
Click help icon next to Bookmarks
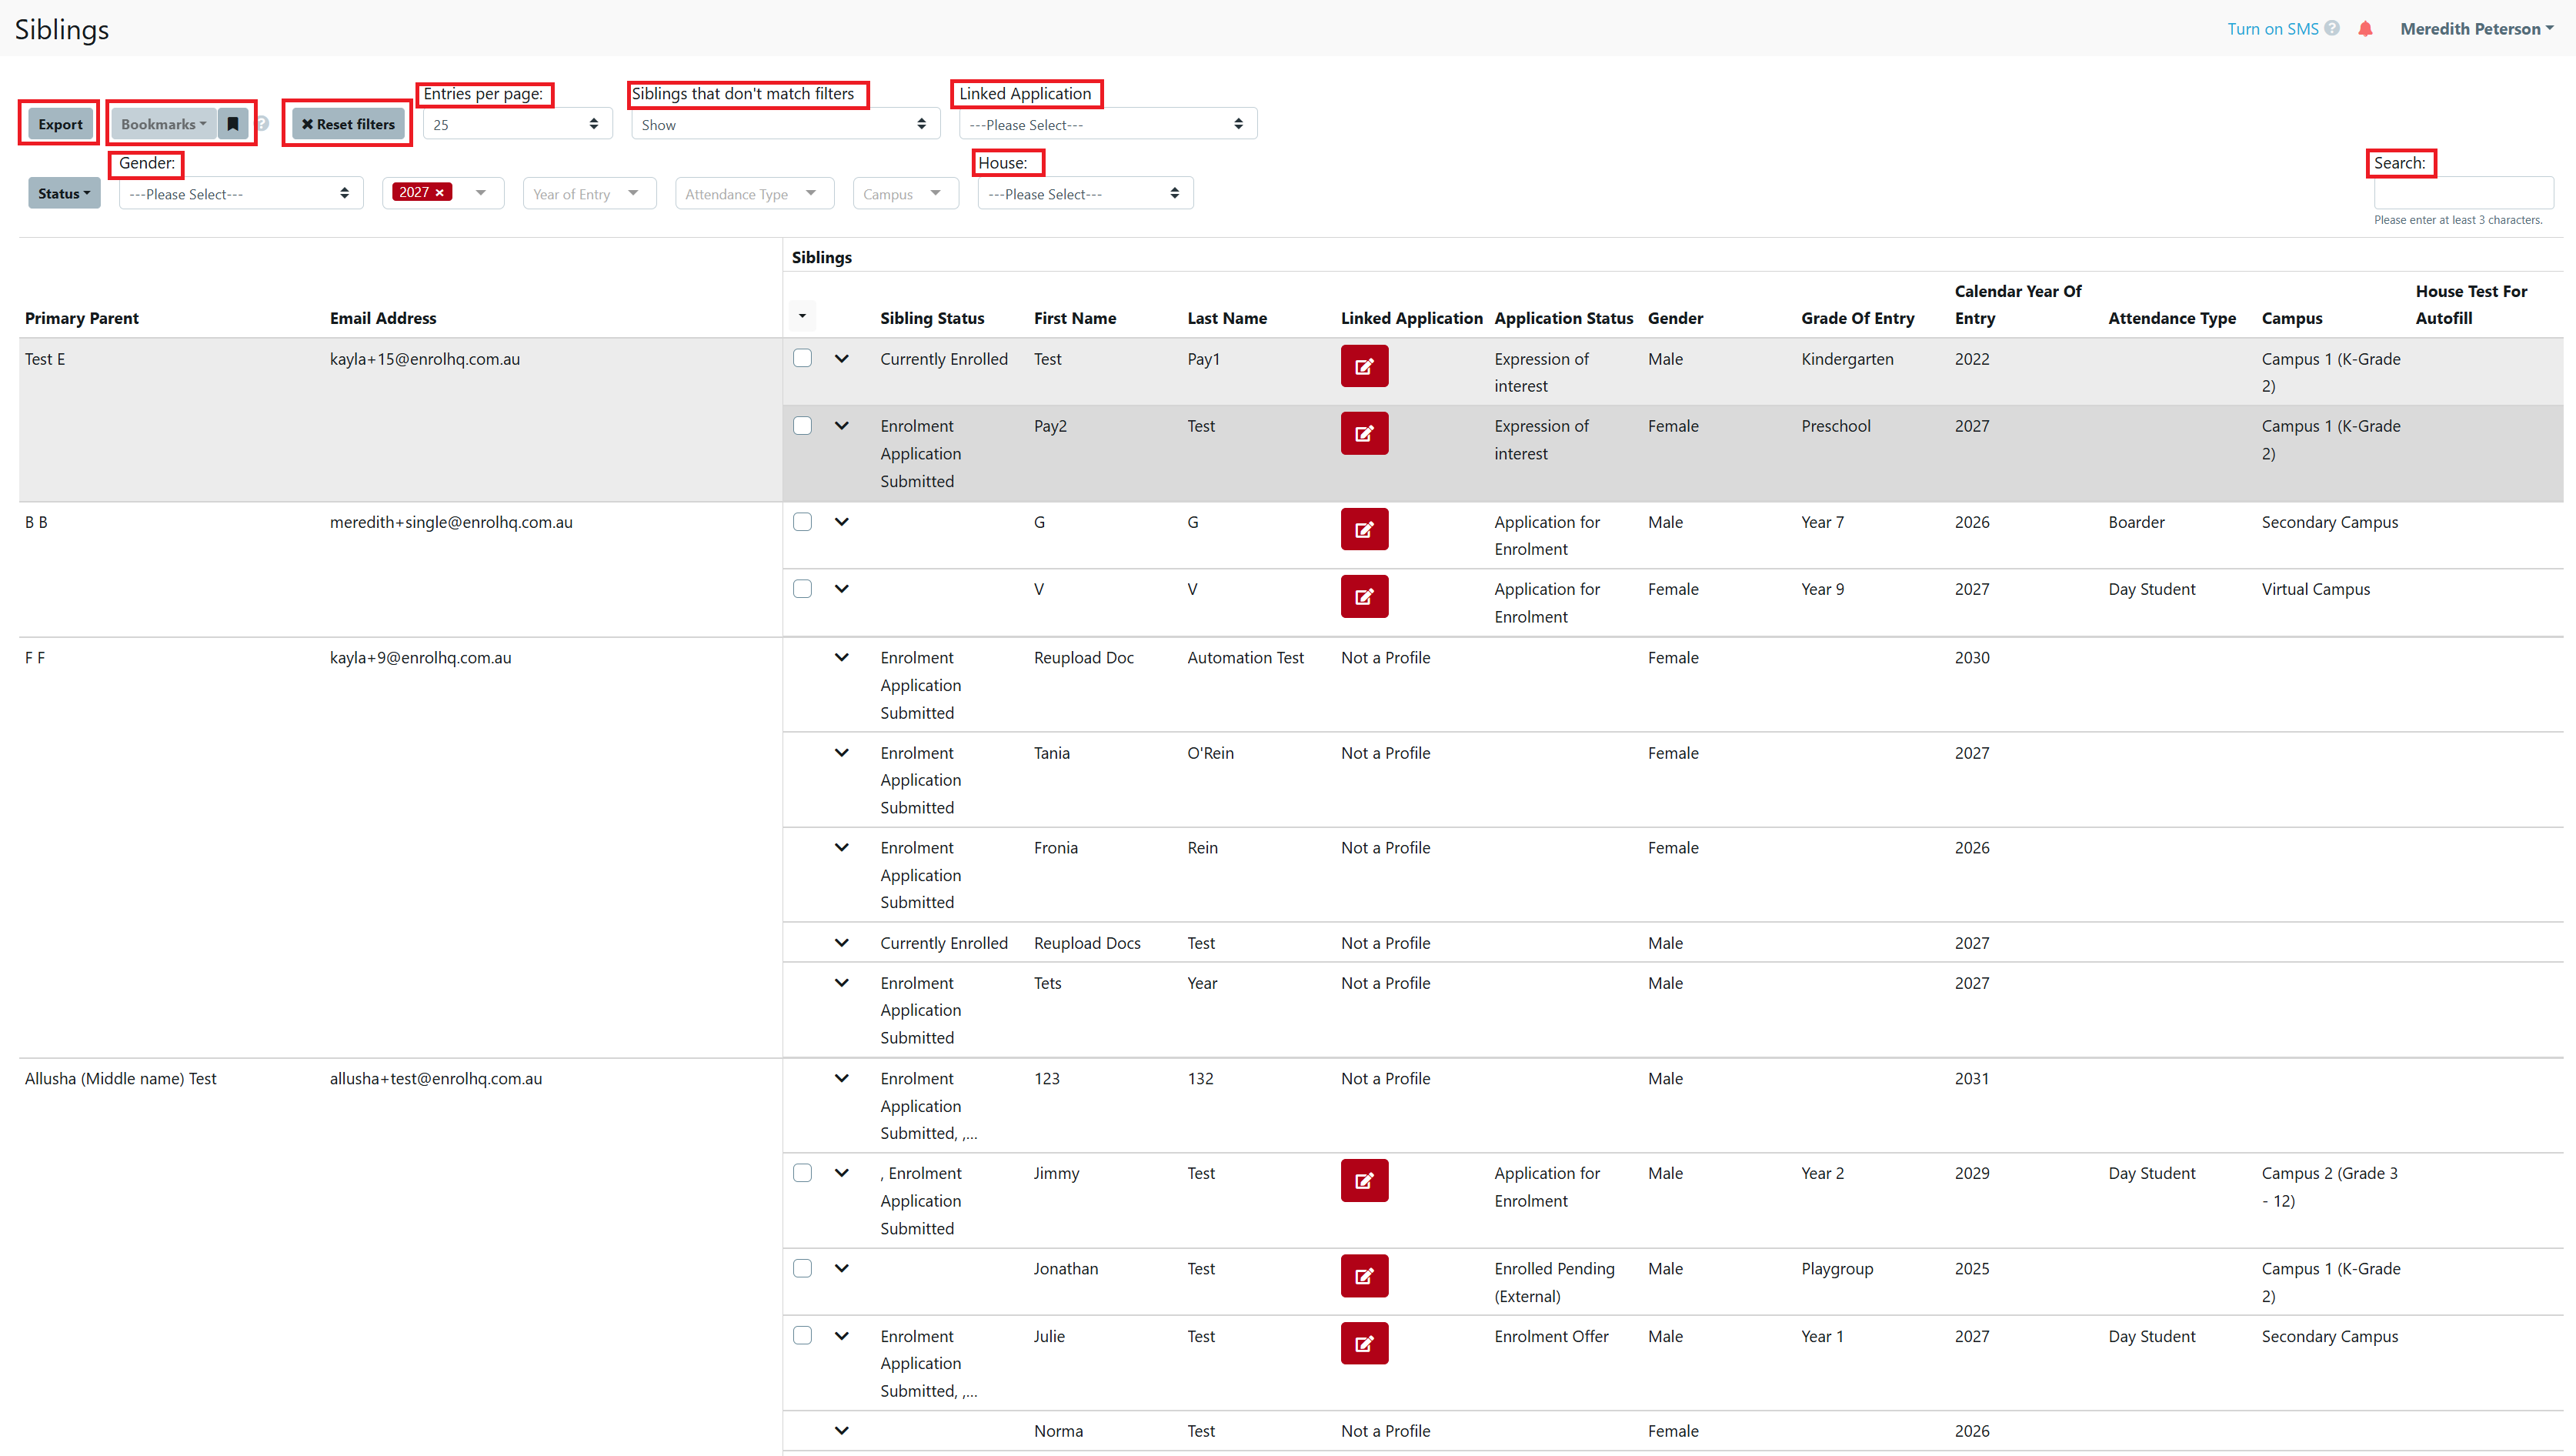(x=262, y=124)
